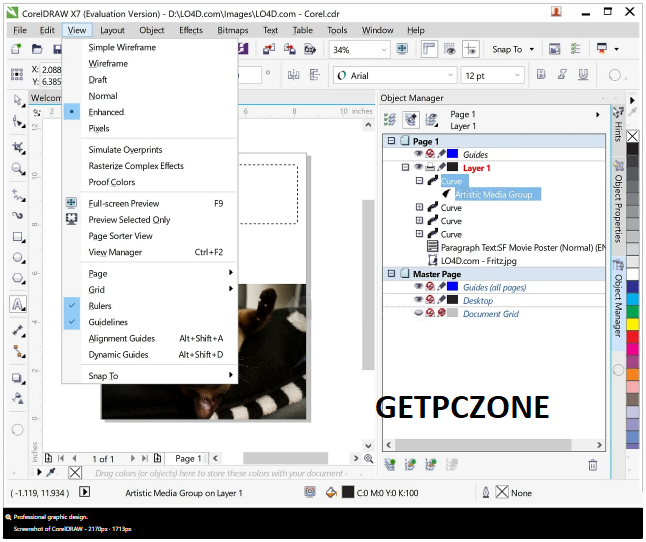The width and height of the screenshot is (646, 542).
Task: Click the X position input field
Action: tap(51, 69)
